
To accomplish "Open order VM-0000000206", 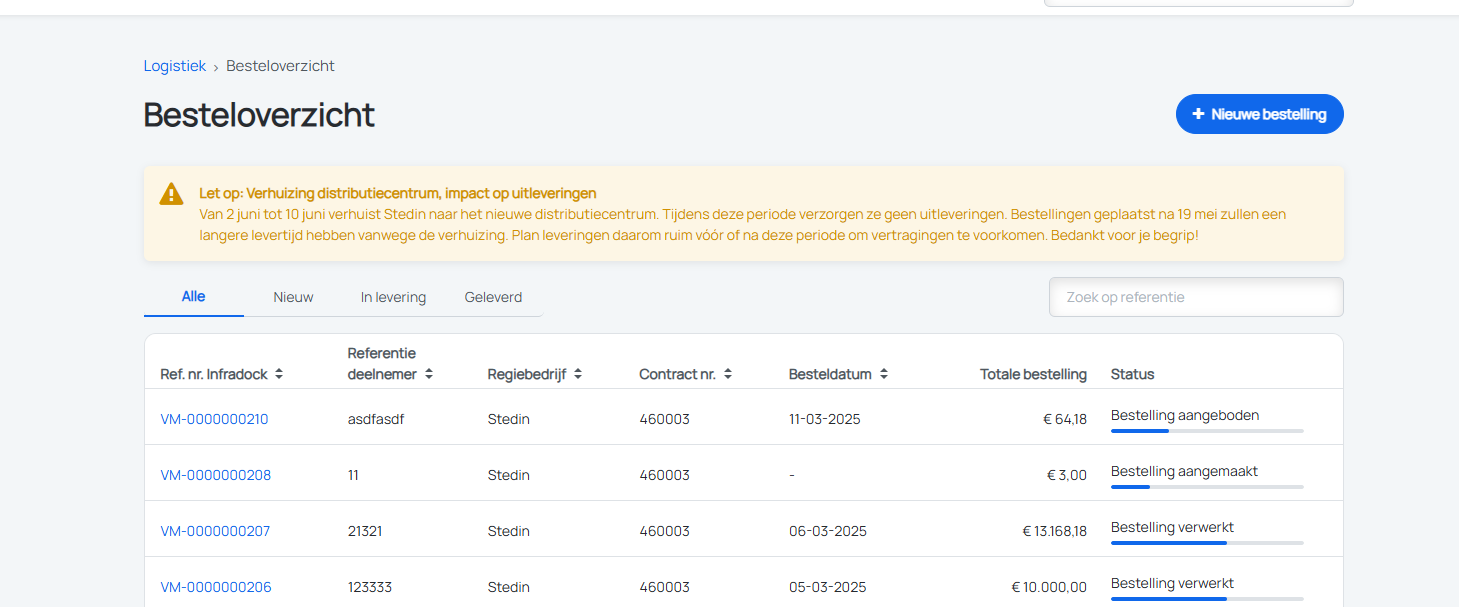I will pos(216,587).
